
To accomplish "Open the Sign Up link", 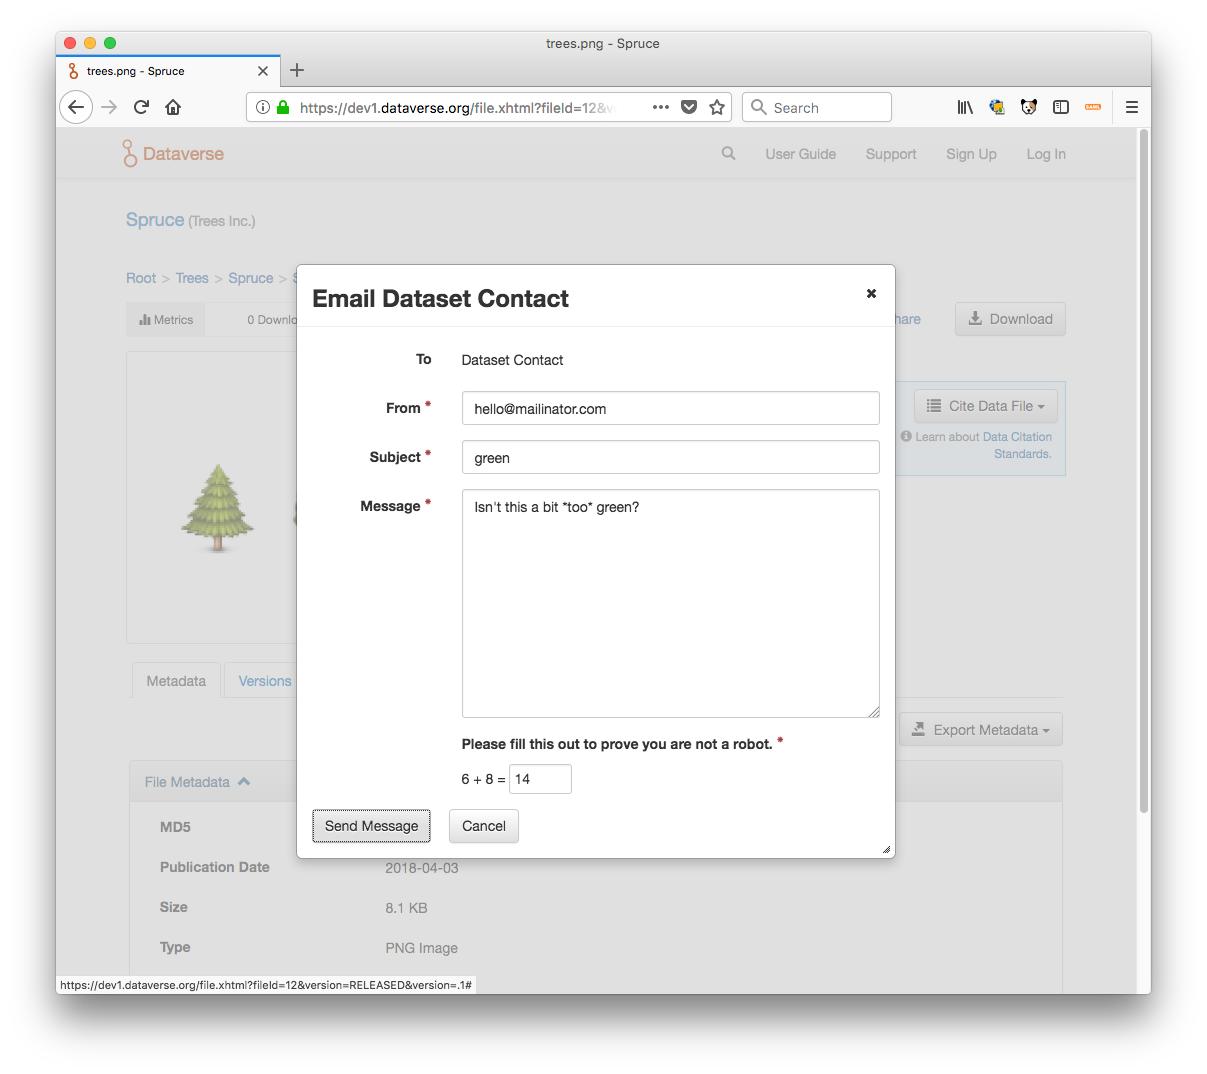I will point(971,154).
